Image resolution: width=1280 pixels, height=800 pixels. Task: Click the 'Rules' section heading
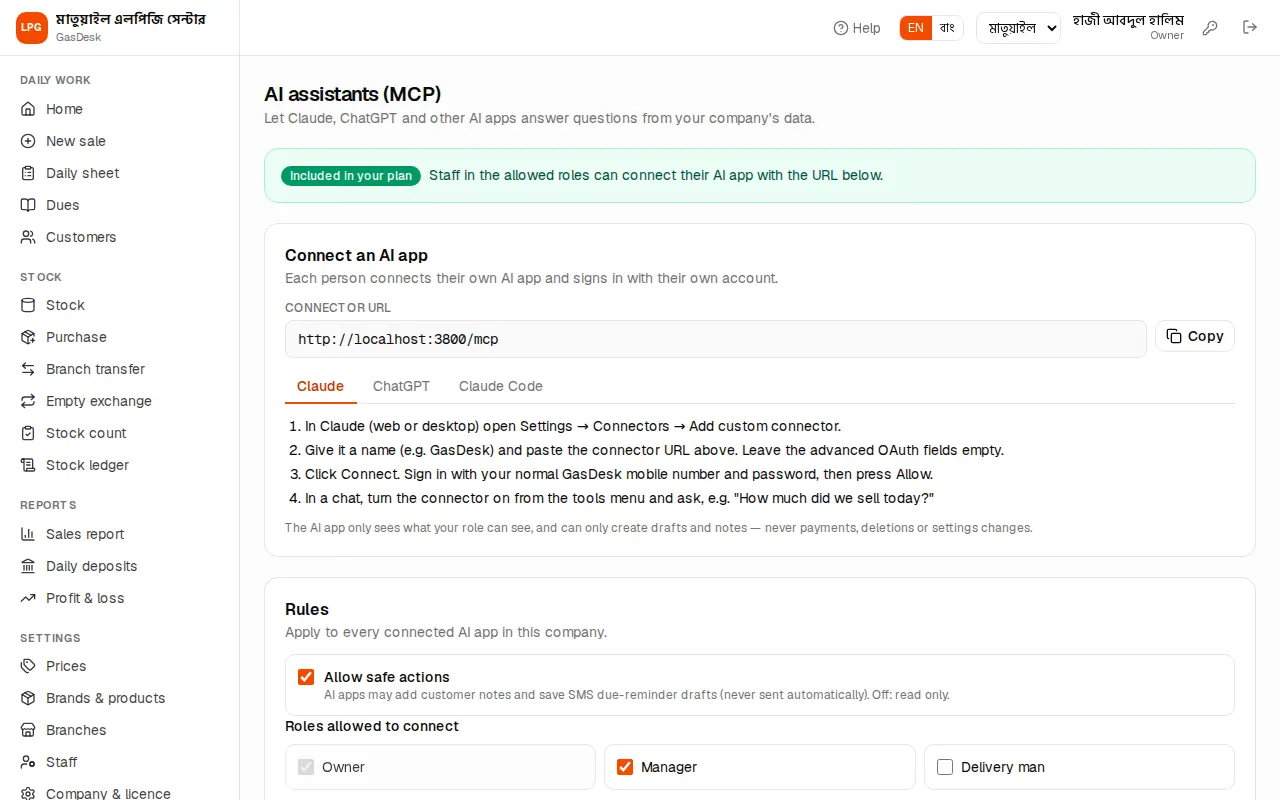click(x=307, y=609)
